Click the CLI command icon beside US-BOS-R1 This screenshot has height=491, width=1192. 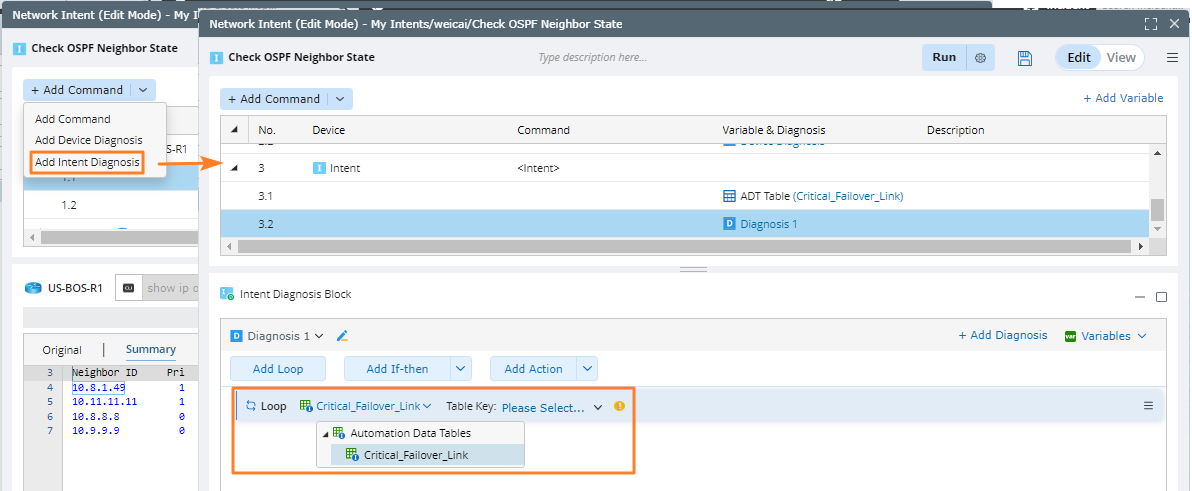128,288
